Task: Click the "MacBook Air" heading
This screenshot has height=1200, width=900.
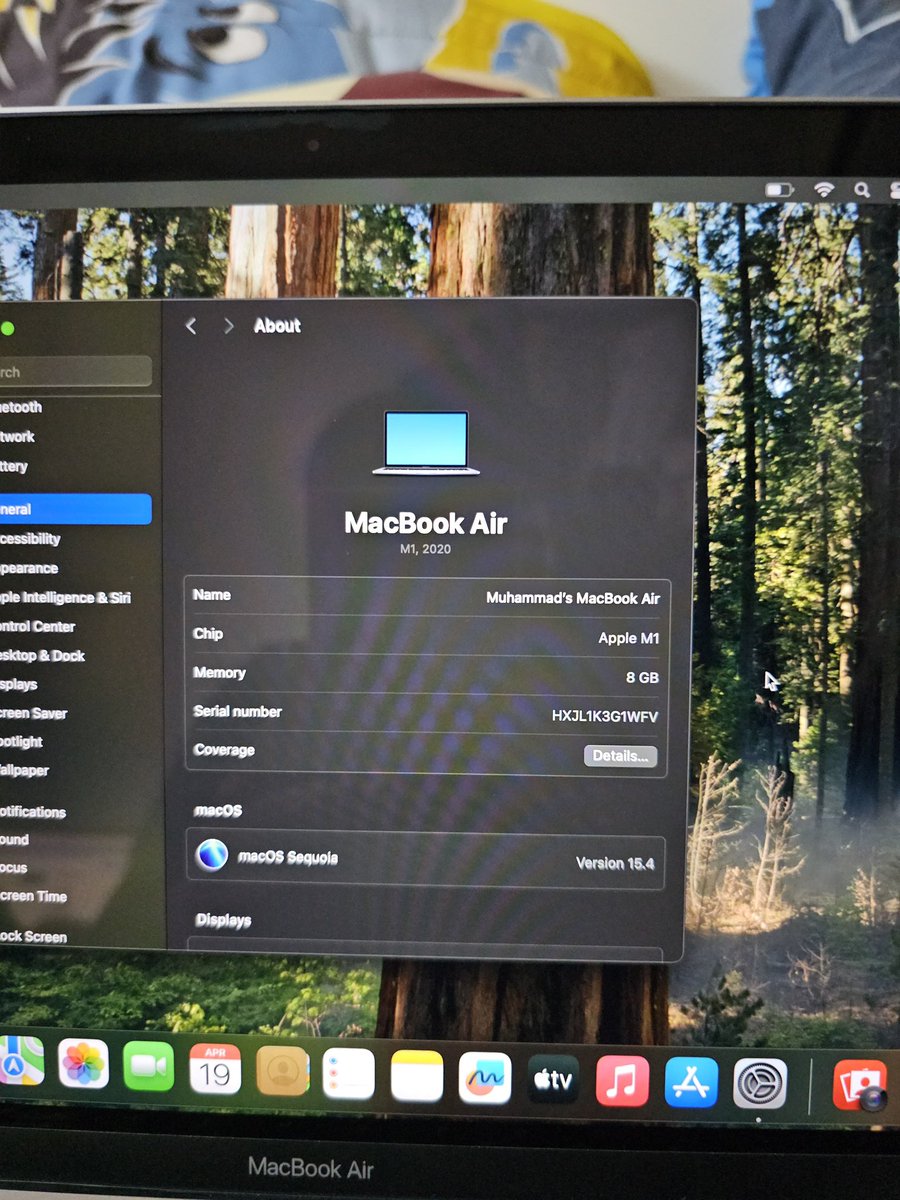Action: tap(426, 523)
